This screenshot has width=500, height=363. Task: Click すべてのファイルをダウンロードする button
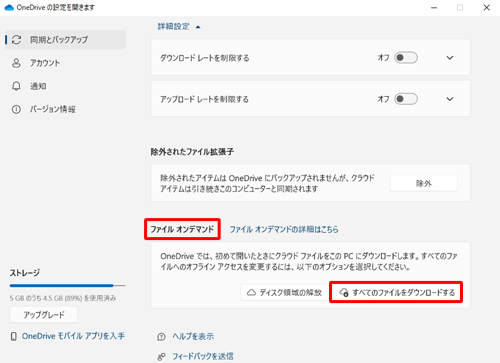(x=396, y=292)
